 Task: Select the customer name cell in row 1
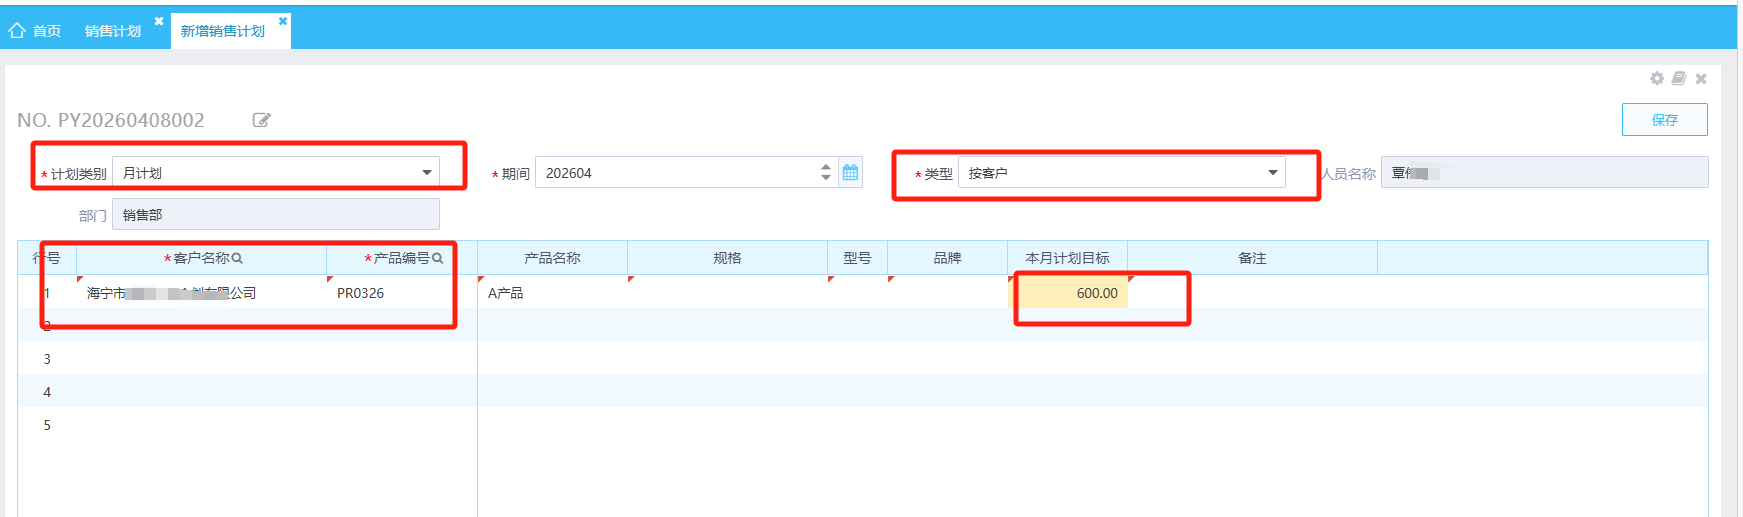[x=202, y=293]
